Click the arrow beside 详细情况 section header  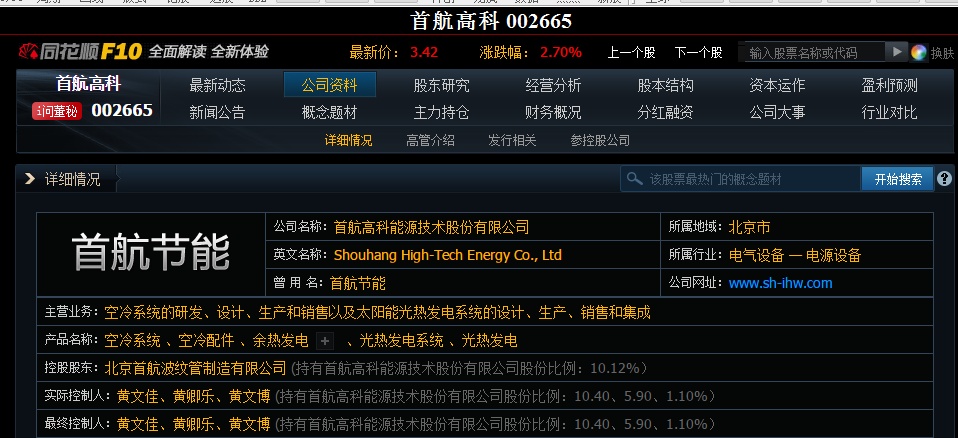[29, 179]
